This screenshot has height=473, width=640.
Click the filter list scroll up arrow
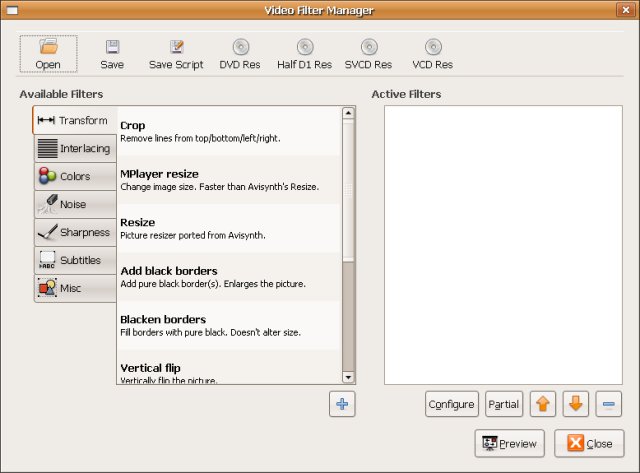[348, 113]
